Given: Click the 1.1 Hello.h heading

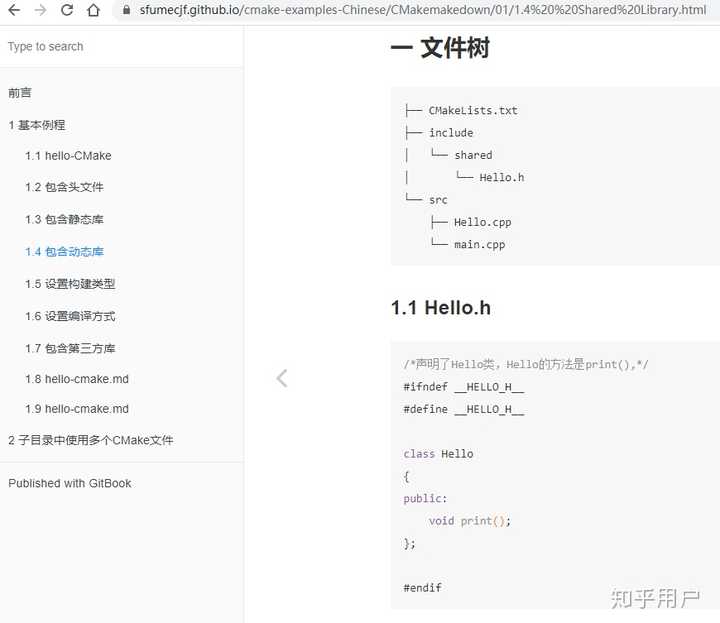Looking at the screenshot, I should (x=441, y=308).
